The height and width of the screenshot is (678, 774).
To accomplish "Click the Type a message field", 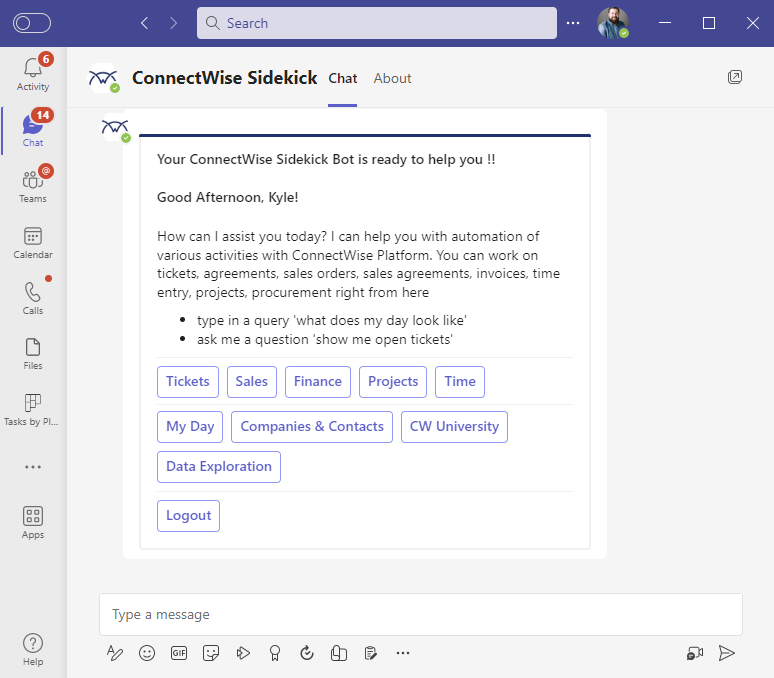I will tap(421, 614).
